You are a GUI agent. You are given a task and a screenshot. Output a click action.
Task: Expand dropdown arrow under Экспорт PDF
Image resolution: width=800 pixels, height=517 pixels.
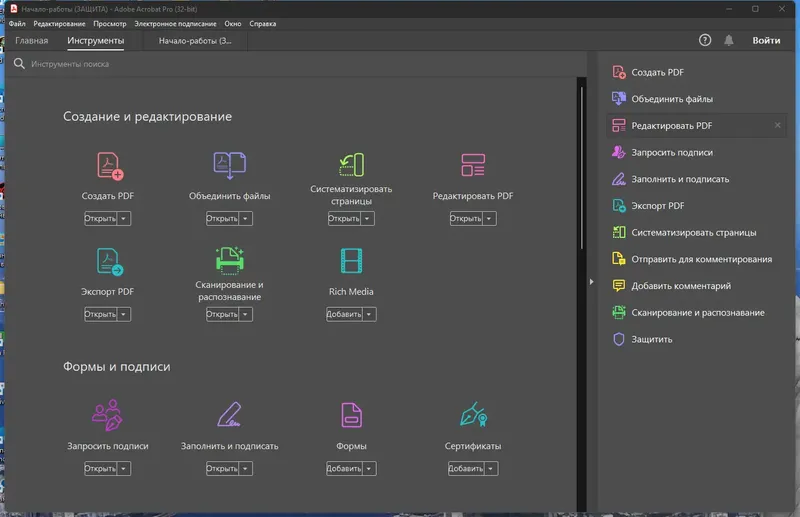[x=123, y=314]
